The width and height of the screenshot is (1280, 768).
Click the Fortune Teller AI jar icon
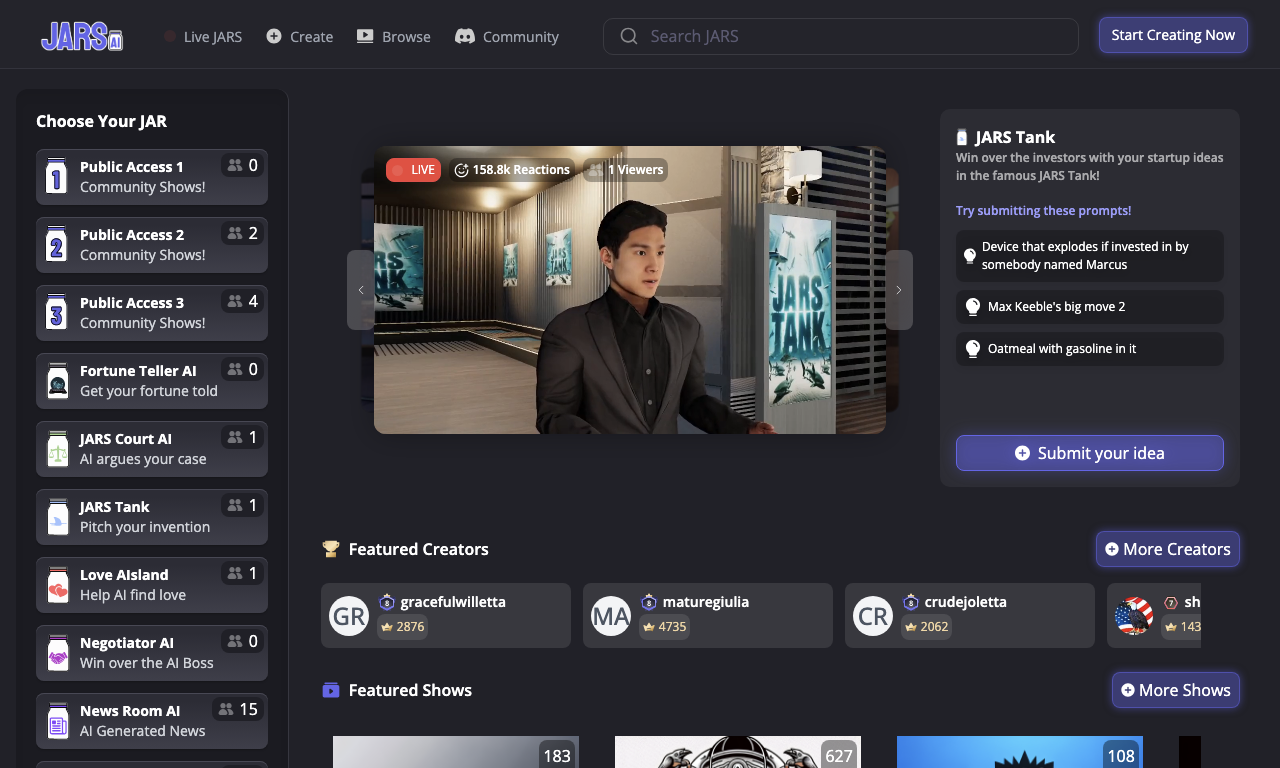[x=57, y=381]
